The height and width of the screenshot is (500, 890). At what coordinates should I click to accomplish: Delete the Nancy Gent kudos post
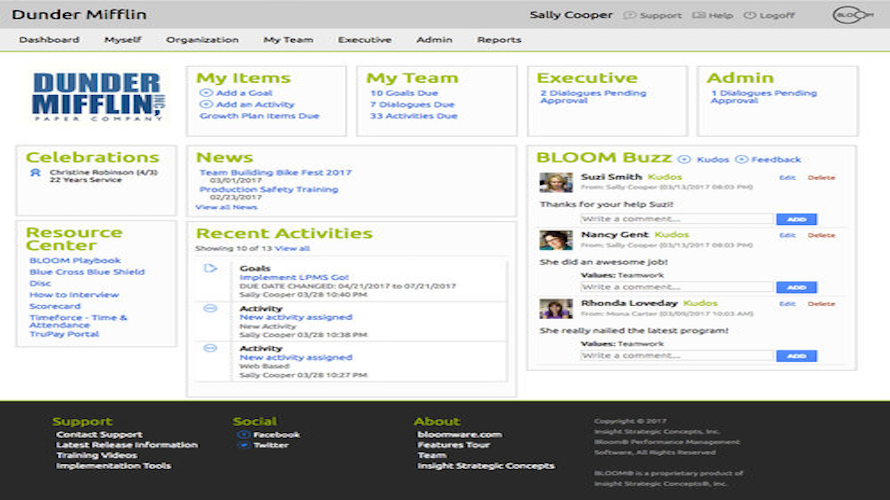point(821,235)
